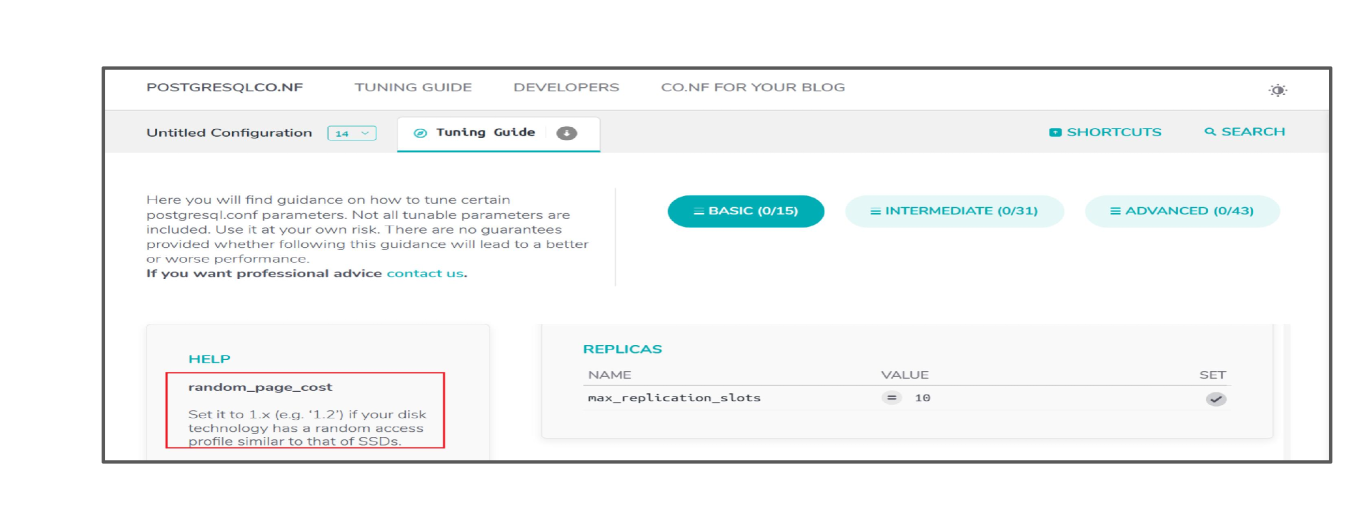Switch to the Tuning Guide tab
The height and width of the screenshot is (506, 1348).
point(498,133)
